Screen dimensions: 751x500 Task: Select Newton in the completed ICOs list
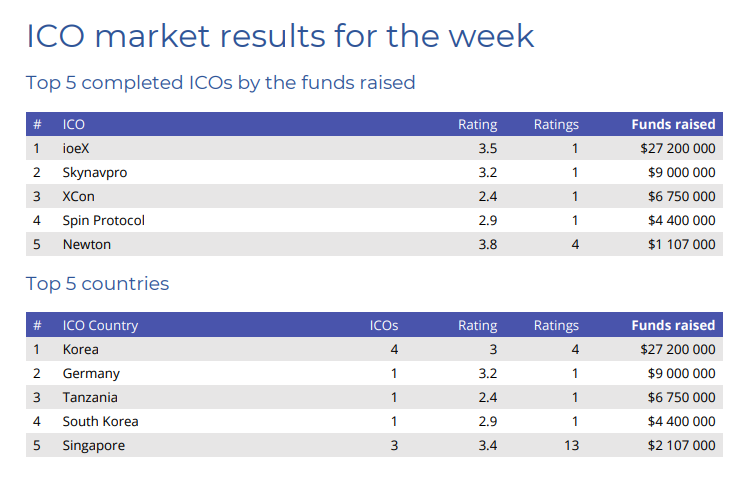tap(87, 244)
